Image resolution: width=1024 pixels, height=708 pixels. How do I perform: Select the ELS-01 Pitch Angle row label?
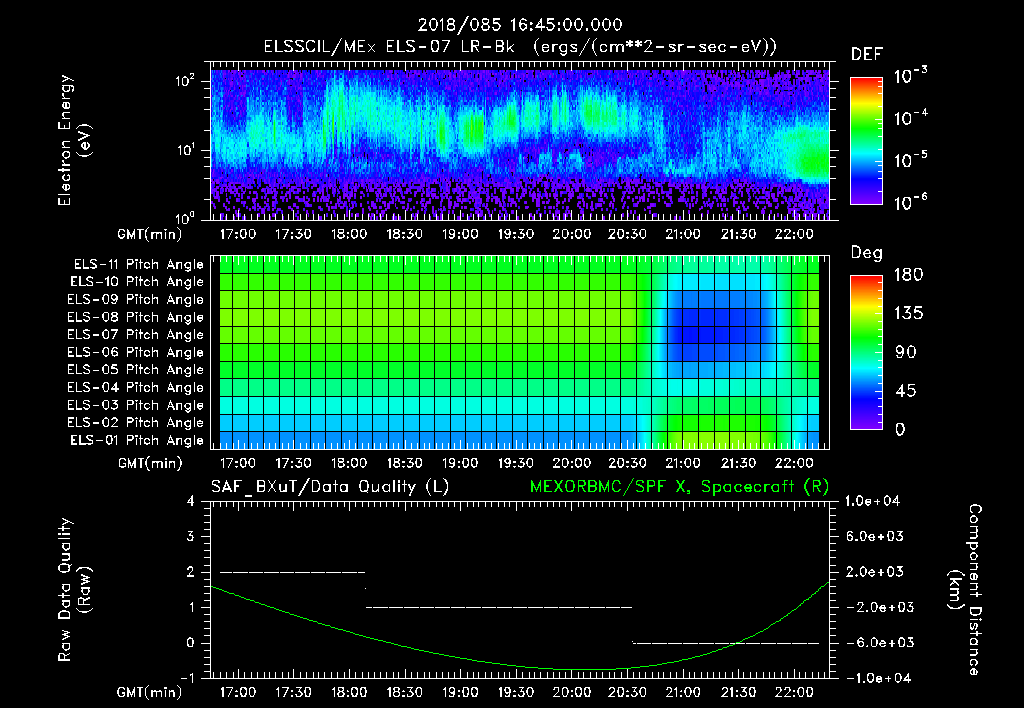point(137,440)
